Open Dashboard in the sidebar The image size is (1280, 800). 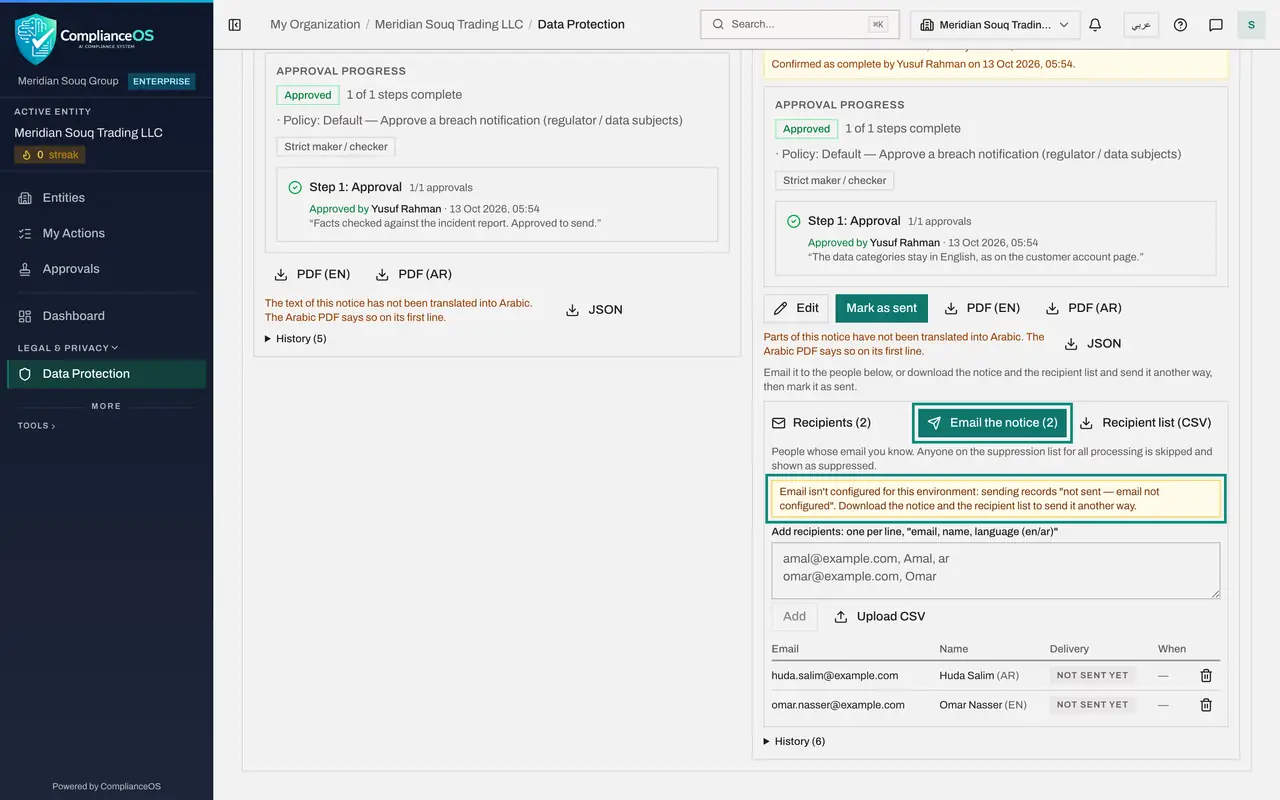click(x=106, y=316)
